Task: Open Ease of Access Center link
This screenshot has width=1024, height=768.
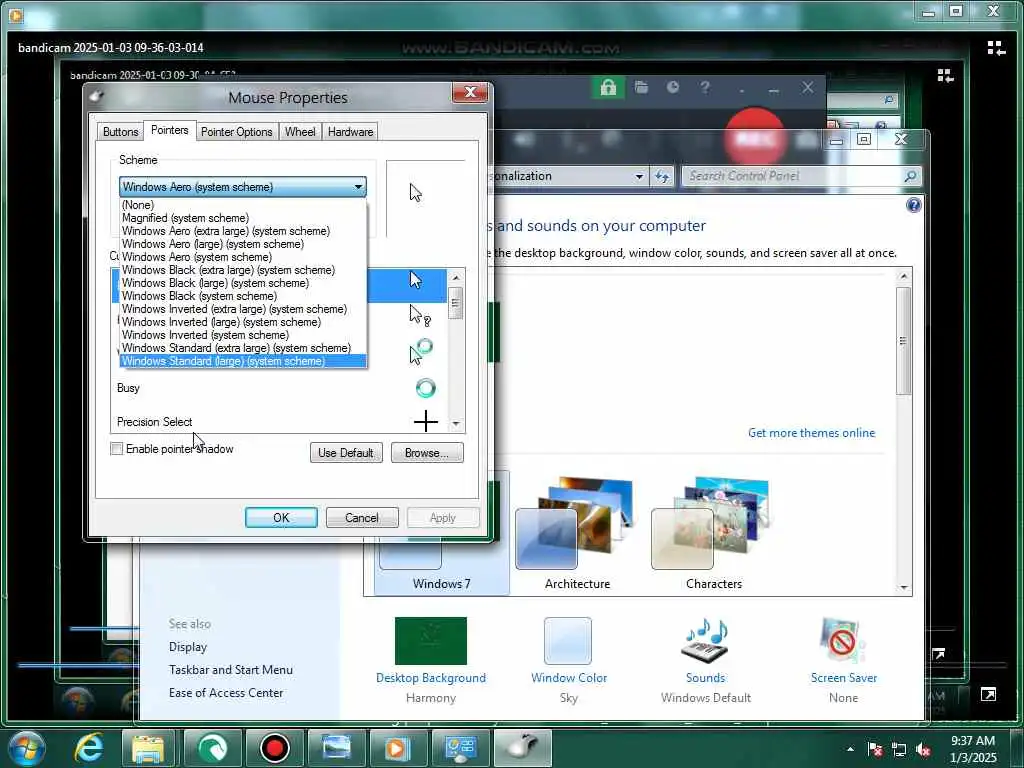Action: coord(226,692)
